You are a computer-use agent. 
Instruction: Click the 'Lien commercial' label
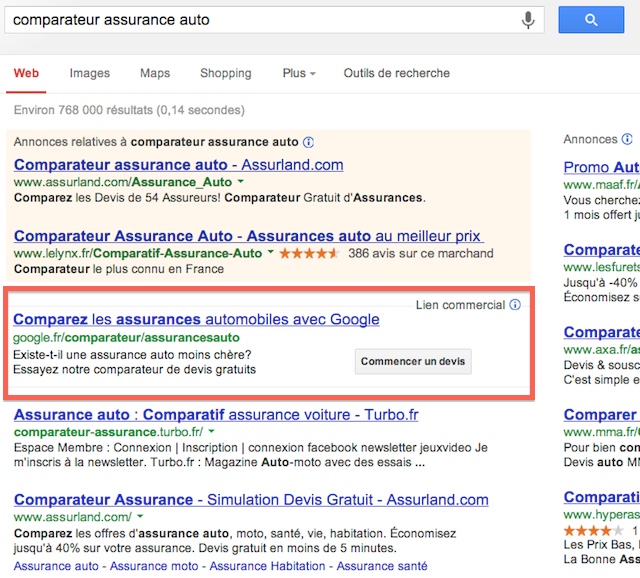(460, 305)
